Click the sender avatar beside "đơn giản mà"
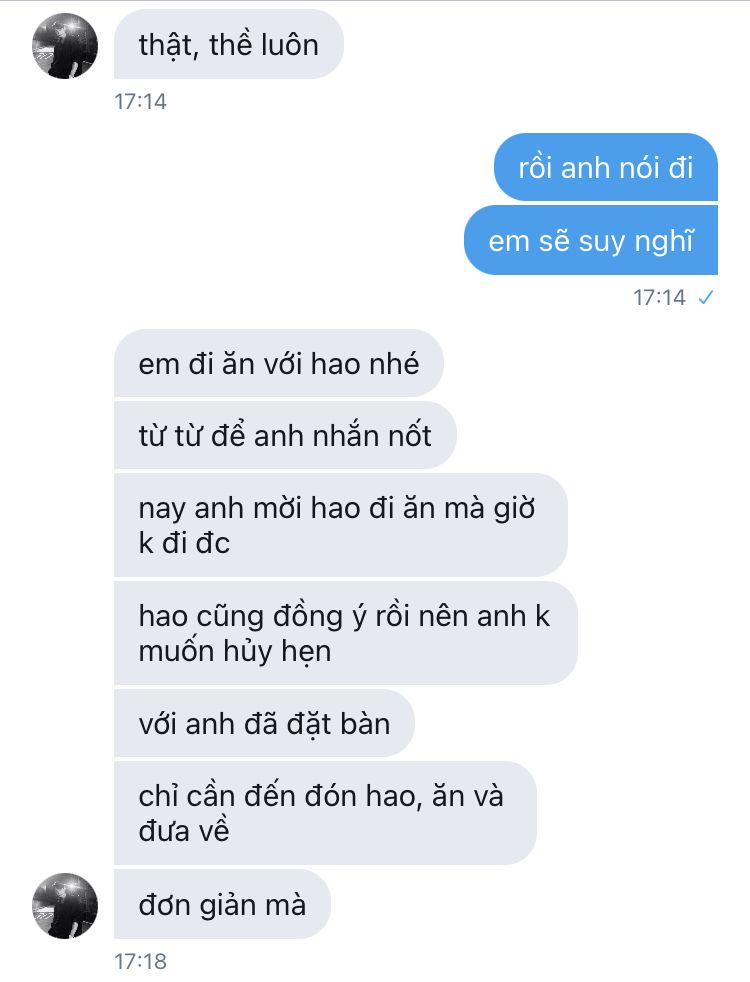 coord(65,906)
